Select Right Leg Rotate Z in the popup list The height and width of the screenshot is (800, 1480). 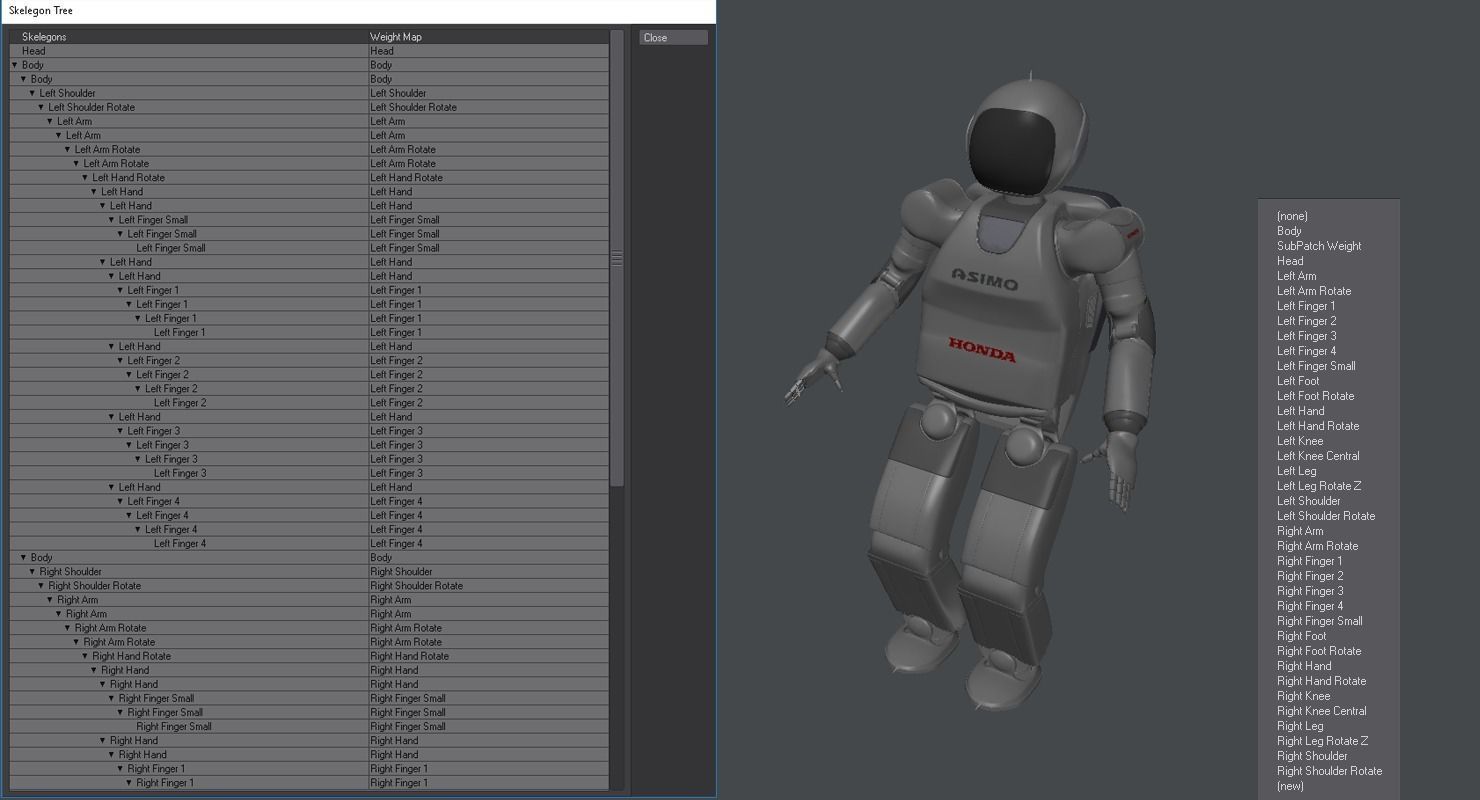point(1322,741)
